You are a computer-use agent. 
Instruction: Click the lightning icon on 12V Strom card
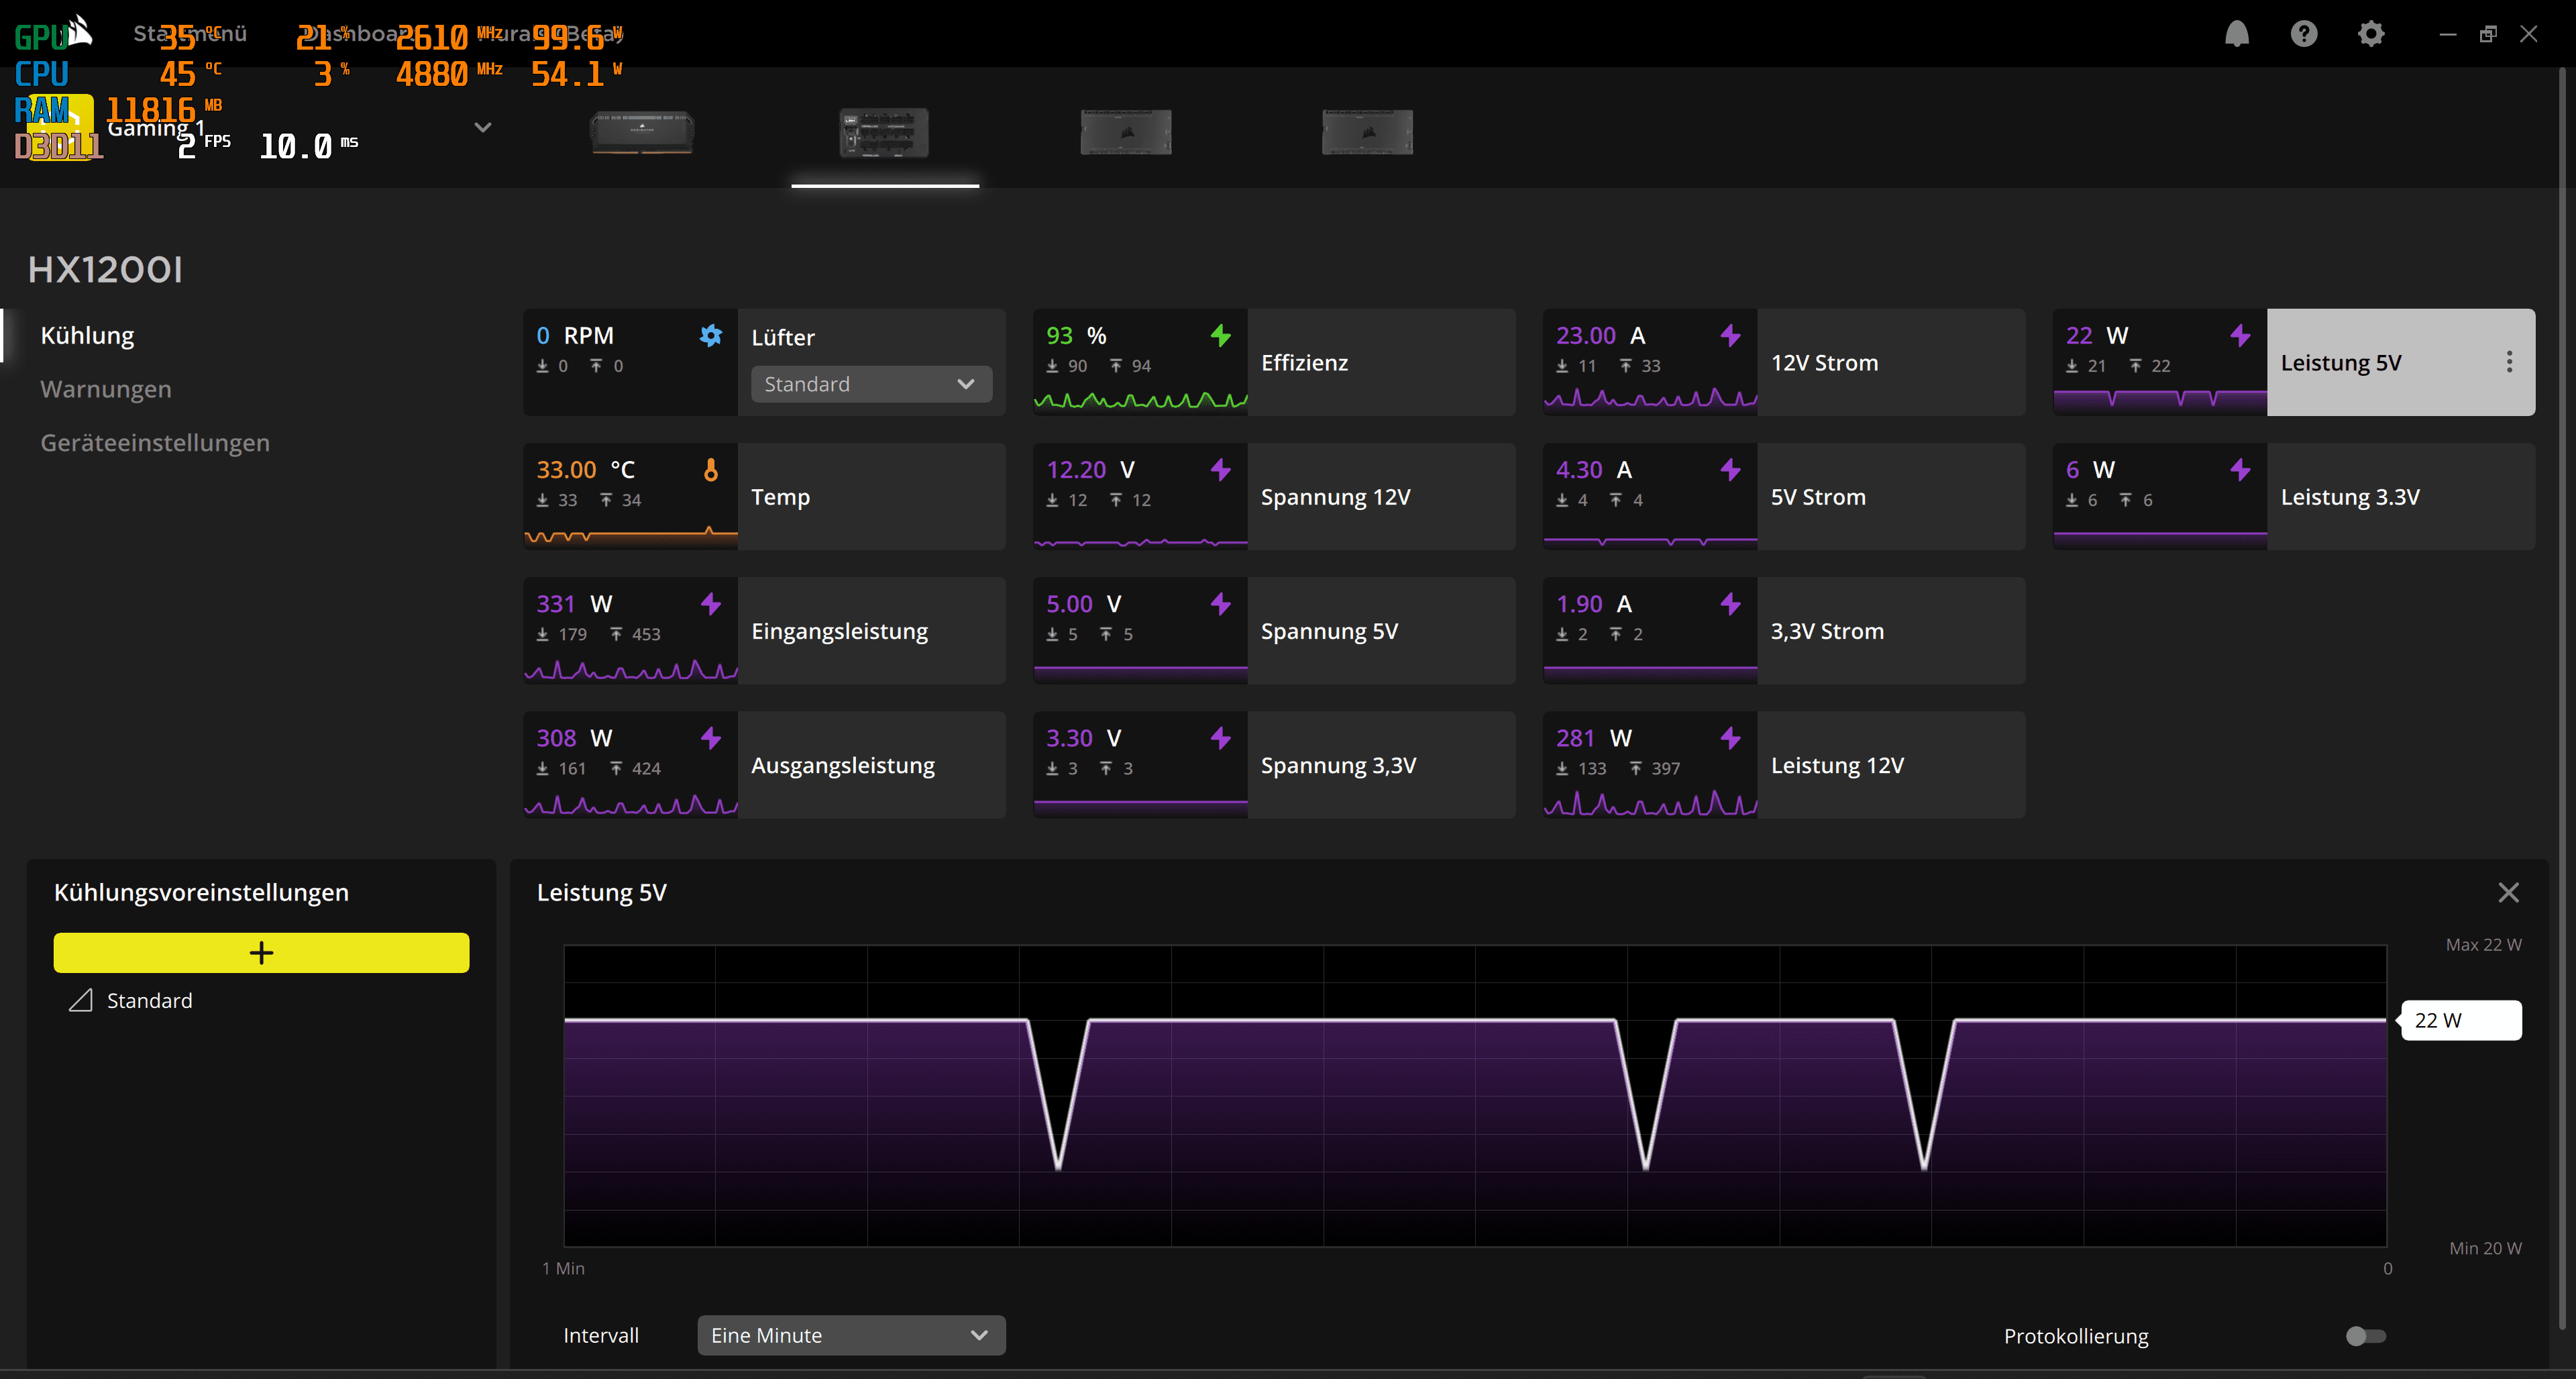[1731, 335]
